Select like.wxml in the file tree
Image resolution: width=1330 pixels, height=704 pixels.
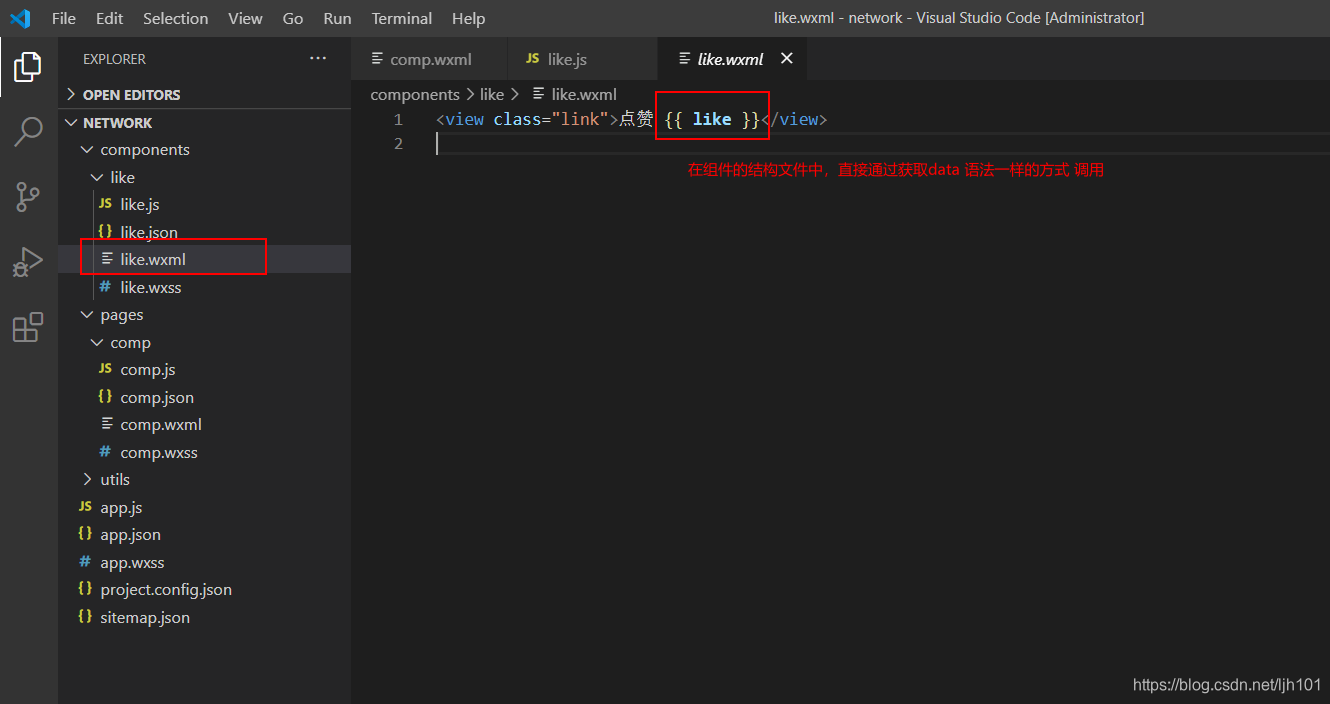tap(204, 259)
